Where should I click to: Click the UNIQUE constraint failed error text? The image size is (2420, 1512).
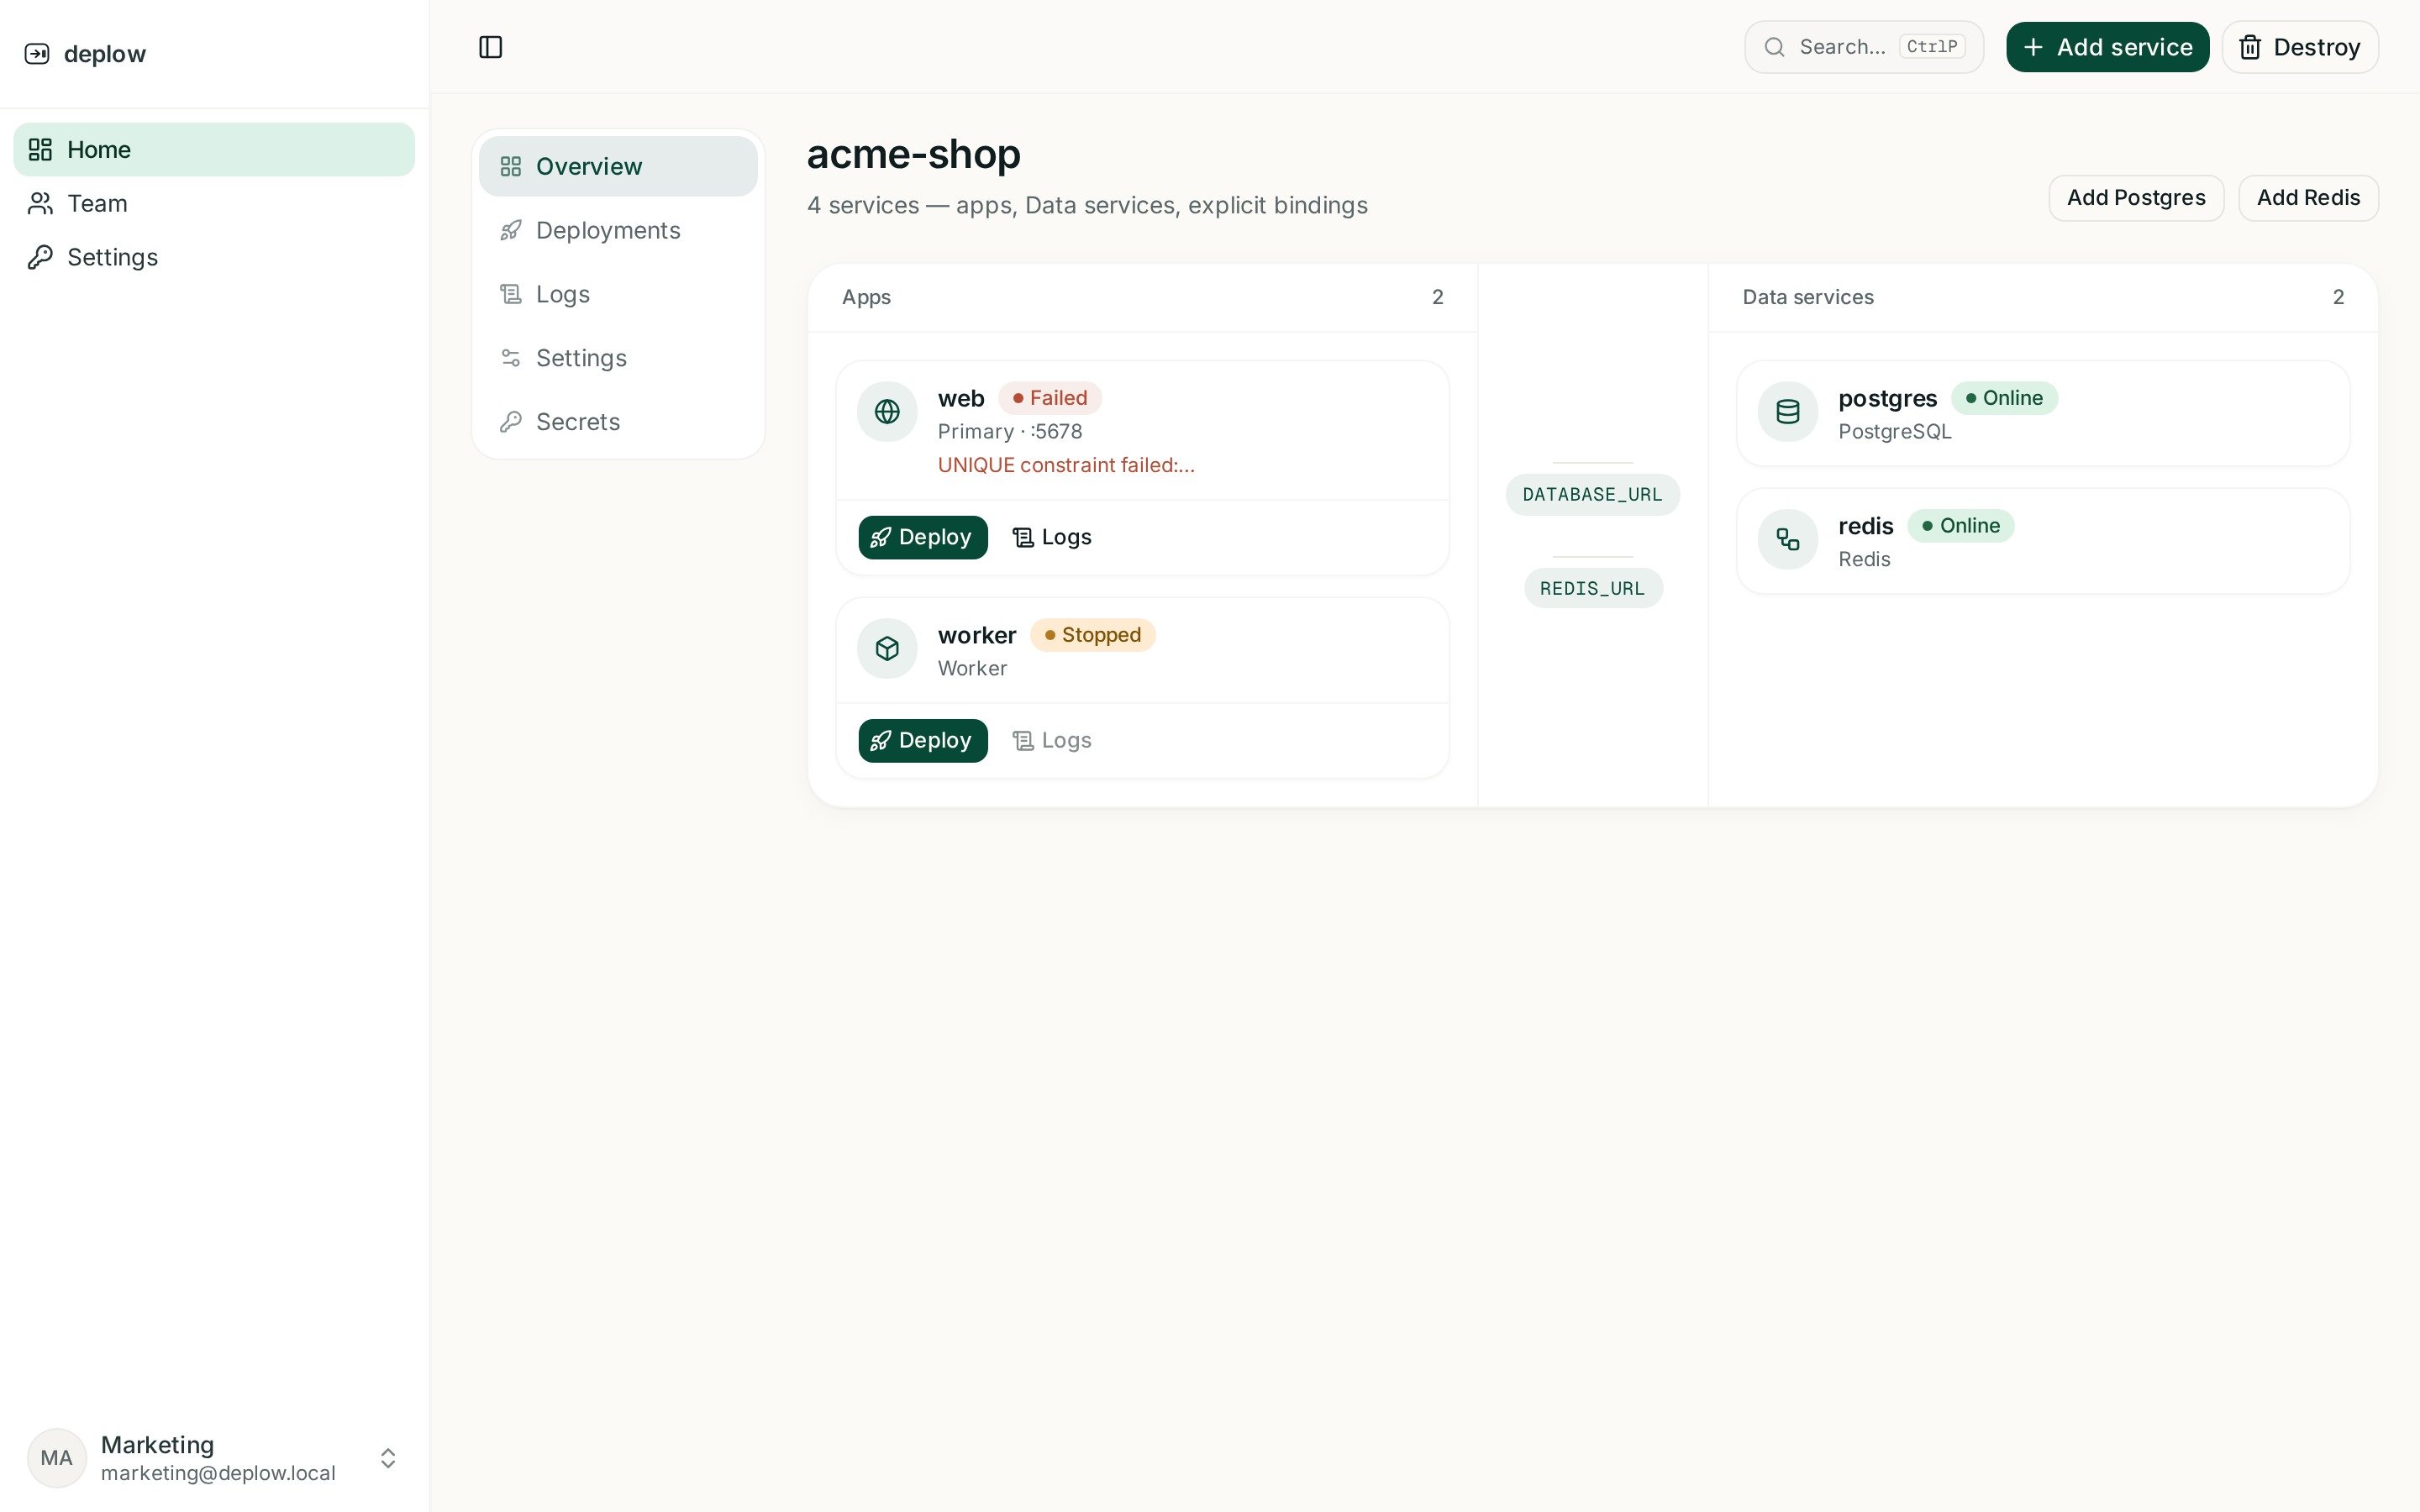click(x=1066, y=465)
